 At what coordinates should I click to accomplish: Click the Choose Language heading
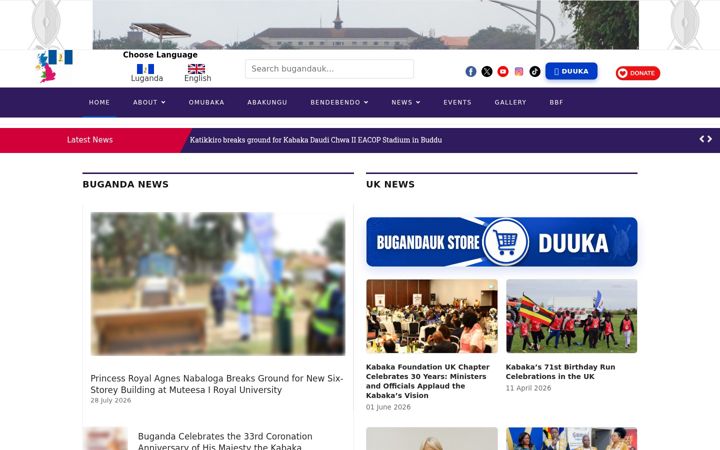pyautogui.click(x=160, y=55)
